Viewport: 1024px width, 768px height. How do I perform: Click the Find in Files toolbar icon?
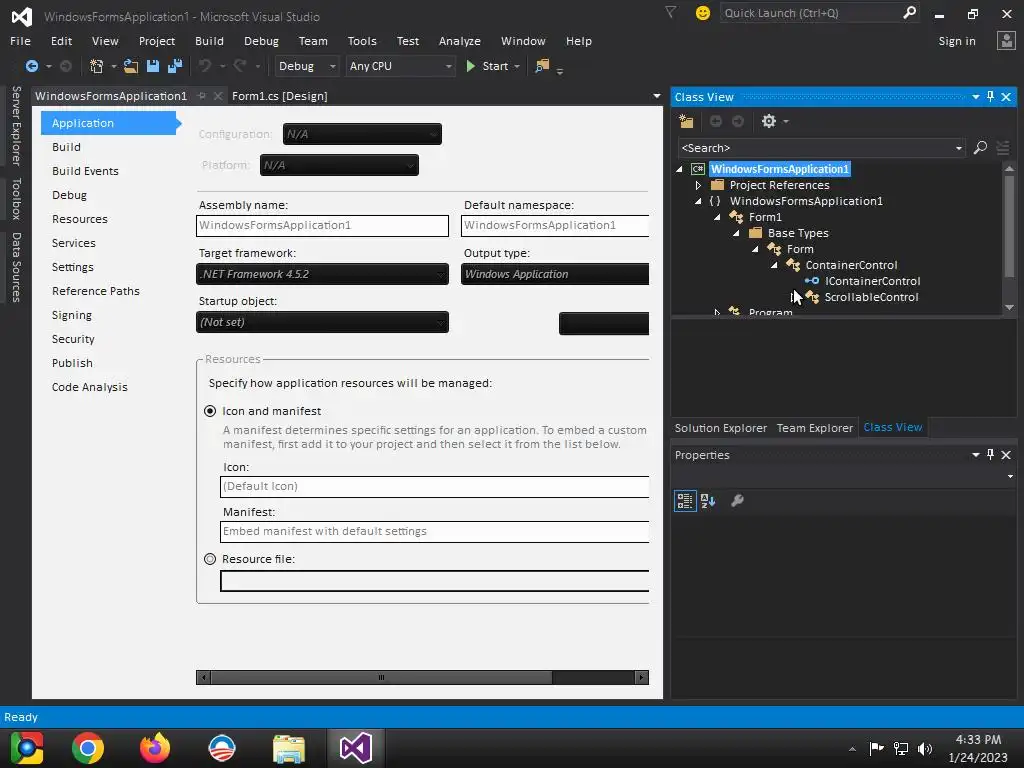pyautogui.click(x=542, y=66)
